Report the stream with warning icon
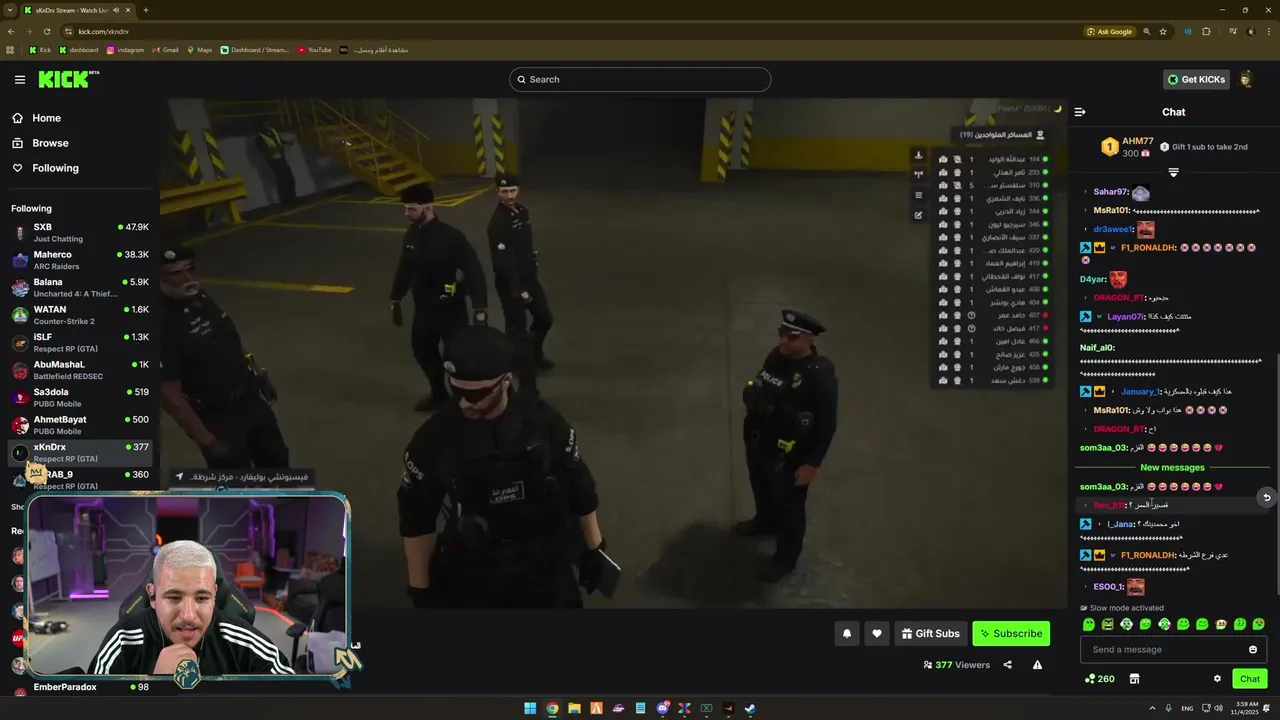The width and height of the screenshot is (1280, 720). tap(1037, 665)
